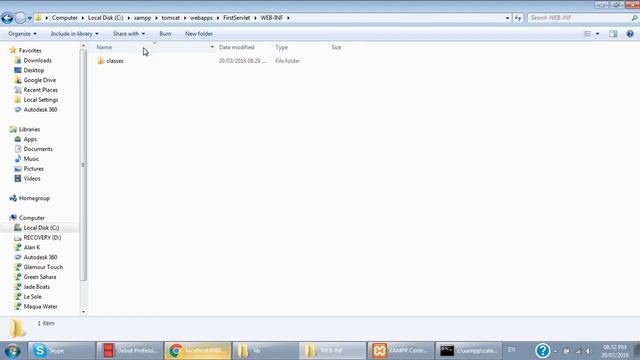Sort by Date modified column
The width and height of the screenshot is (640, 360).
coord(236,47)
